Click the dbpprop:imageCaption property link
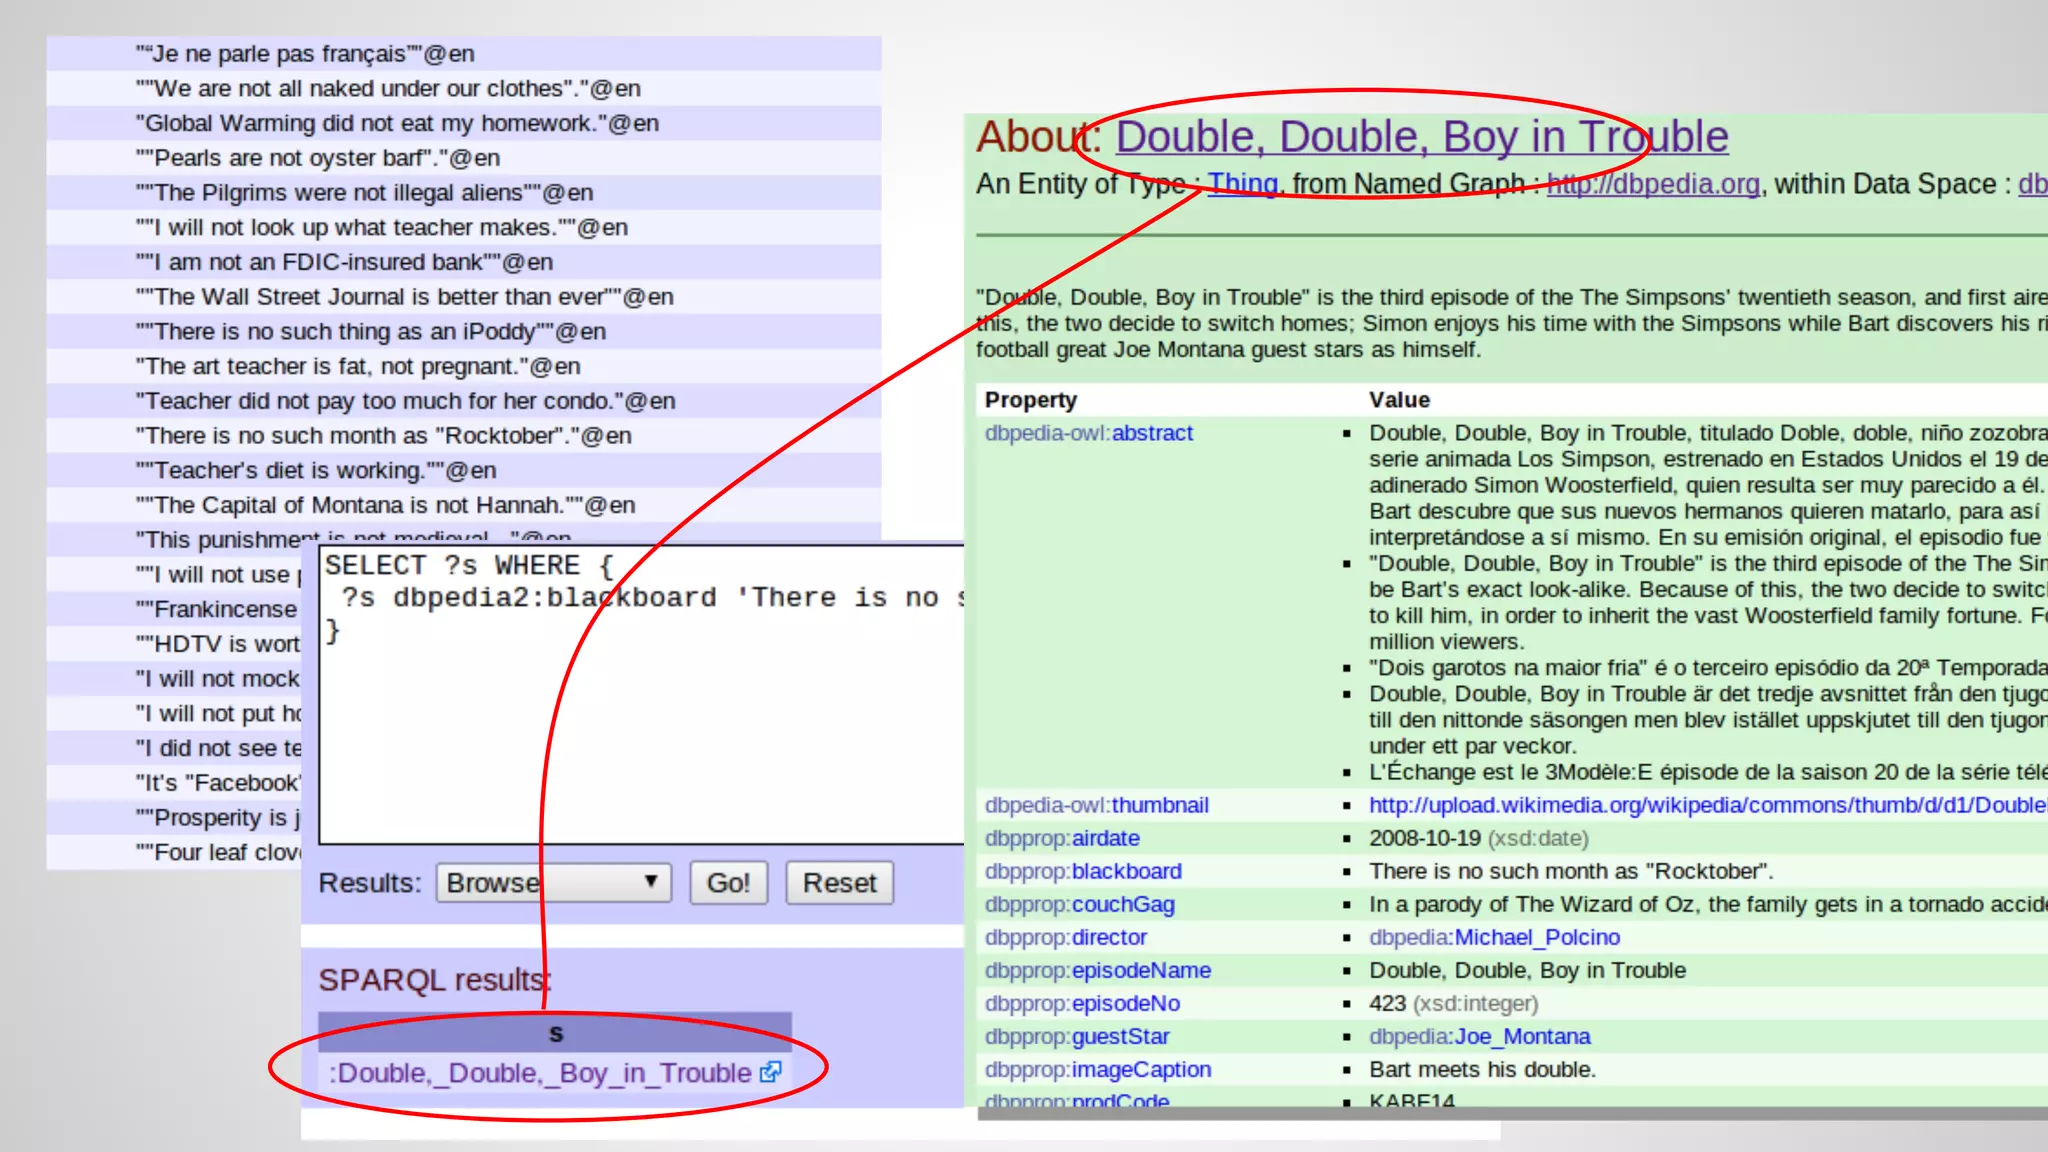This screenshot has width=2048, height=1152. click(1097, 1069)
